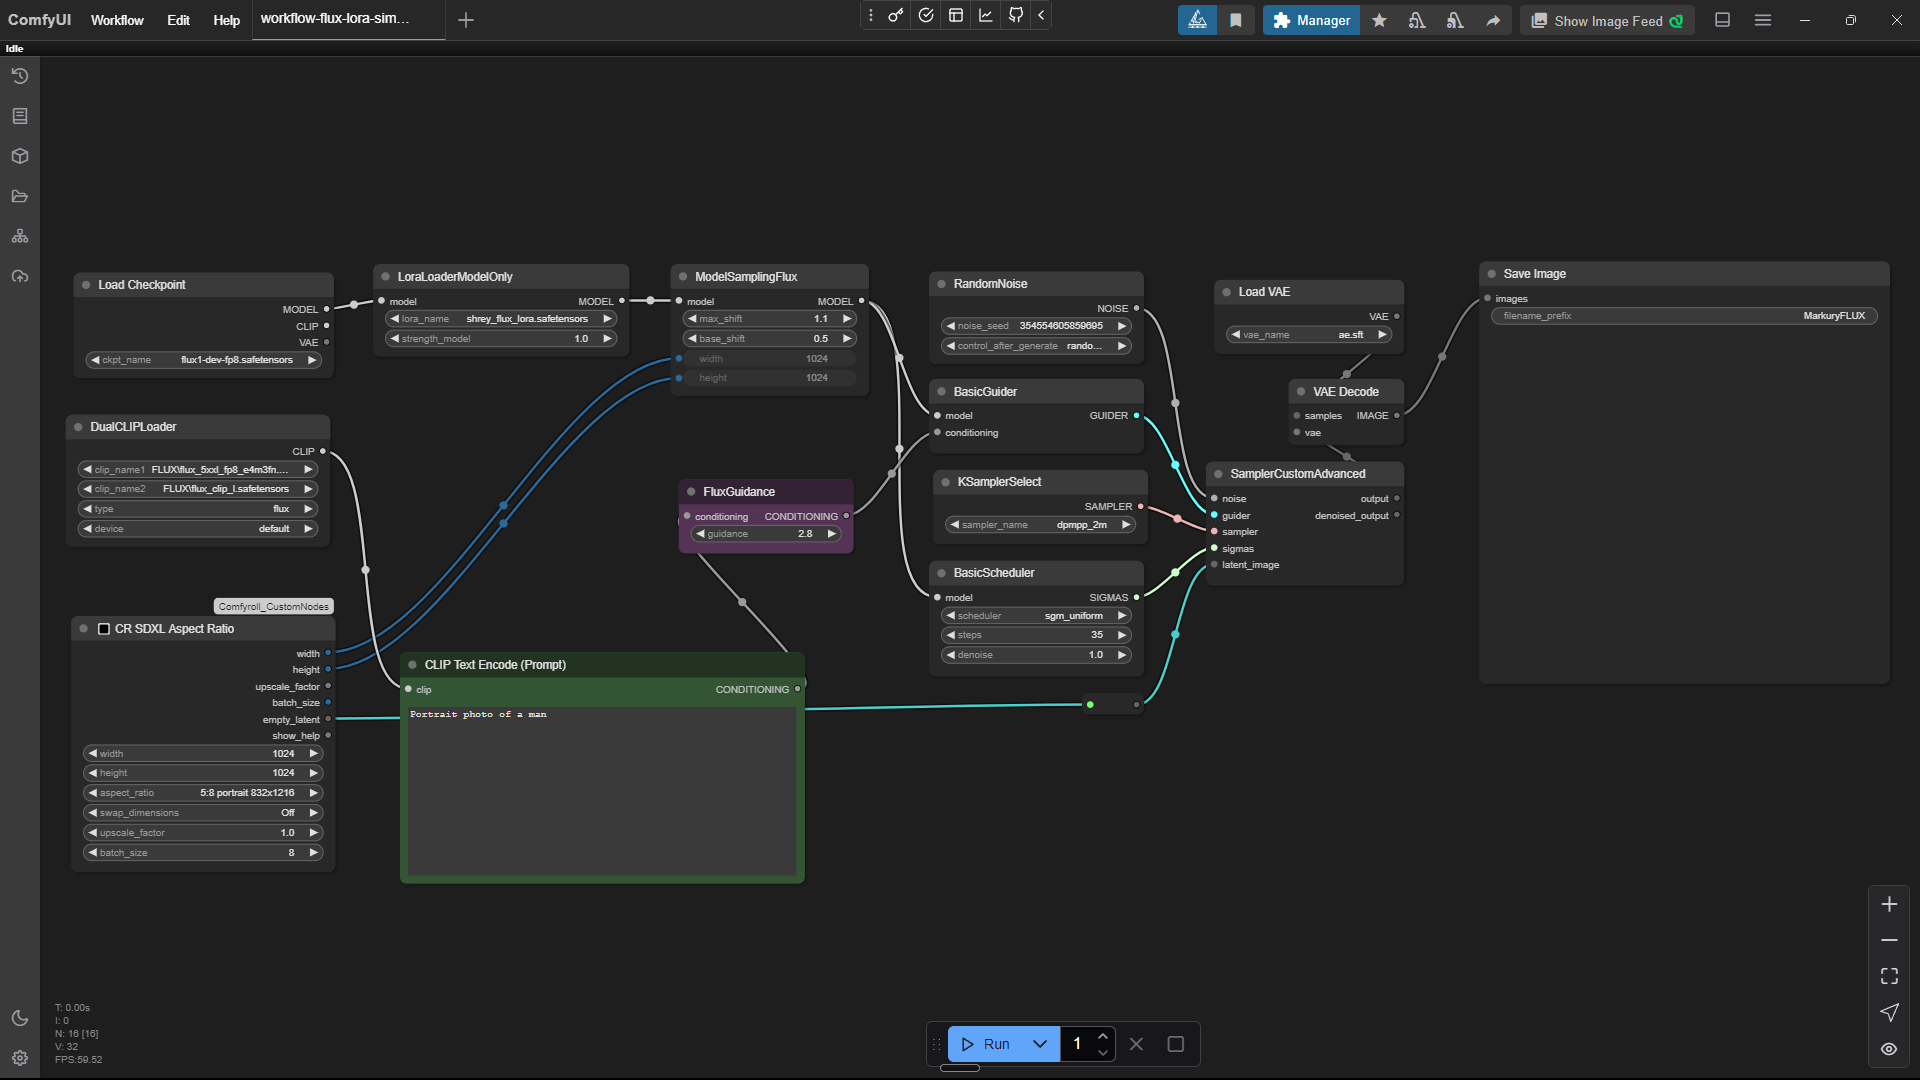
Task: Open vae_name ae.sft dropdown
Action: pos(1310,335)
